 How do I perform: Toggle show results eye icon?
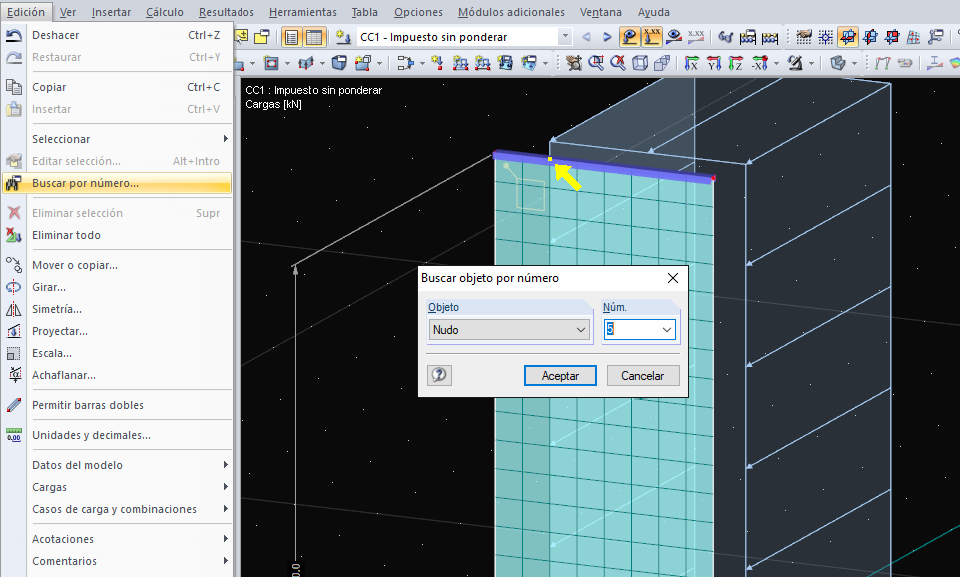point(674,37)
